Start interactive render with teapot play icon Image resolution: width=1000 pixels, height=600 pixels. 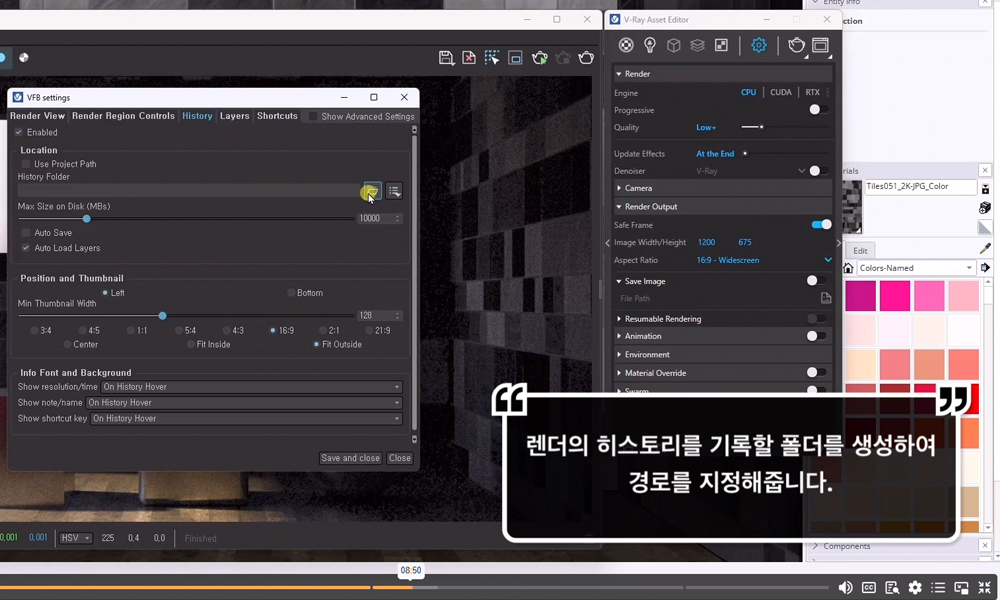tap(540, 58)
